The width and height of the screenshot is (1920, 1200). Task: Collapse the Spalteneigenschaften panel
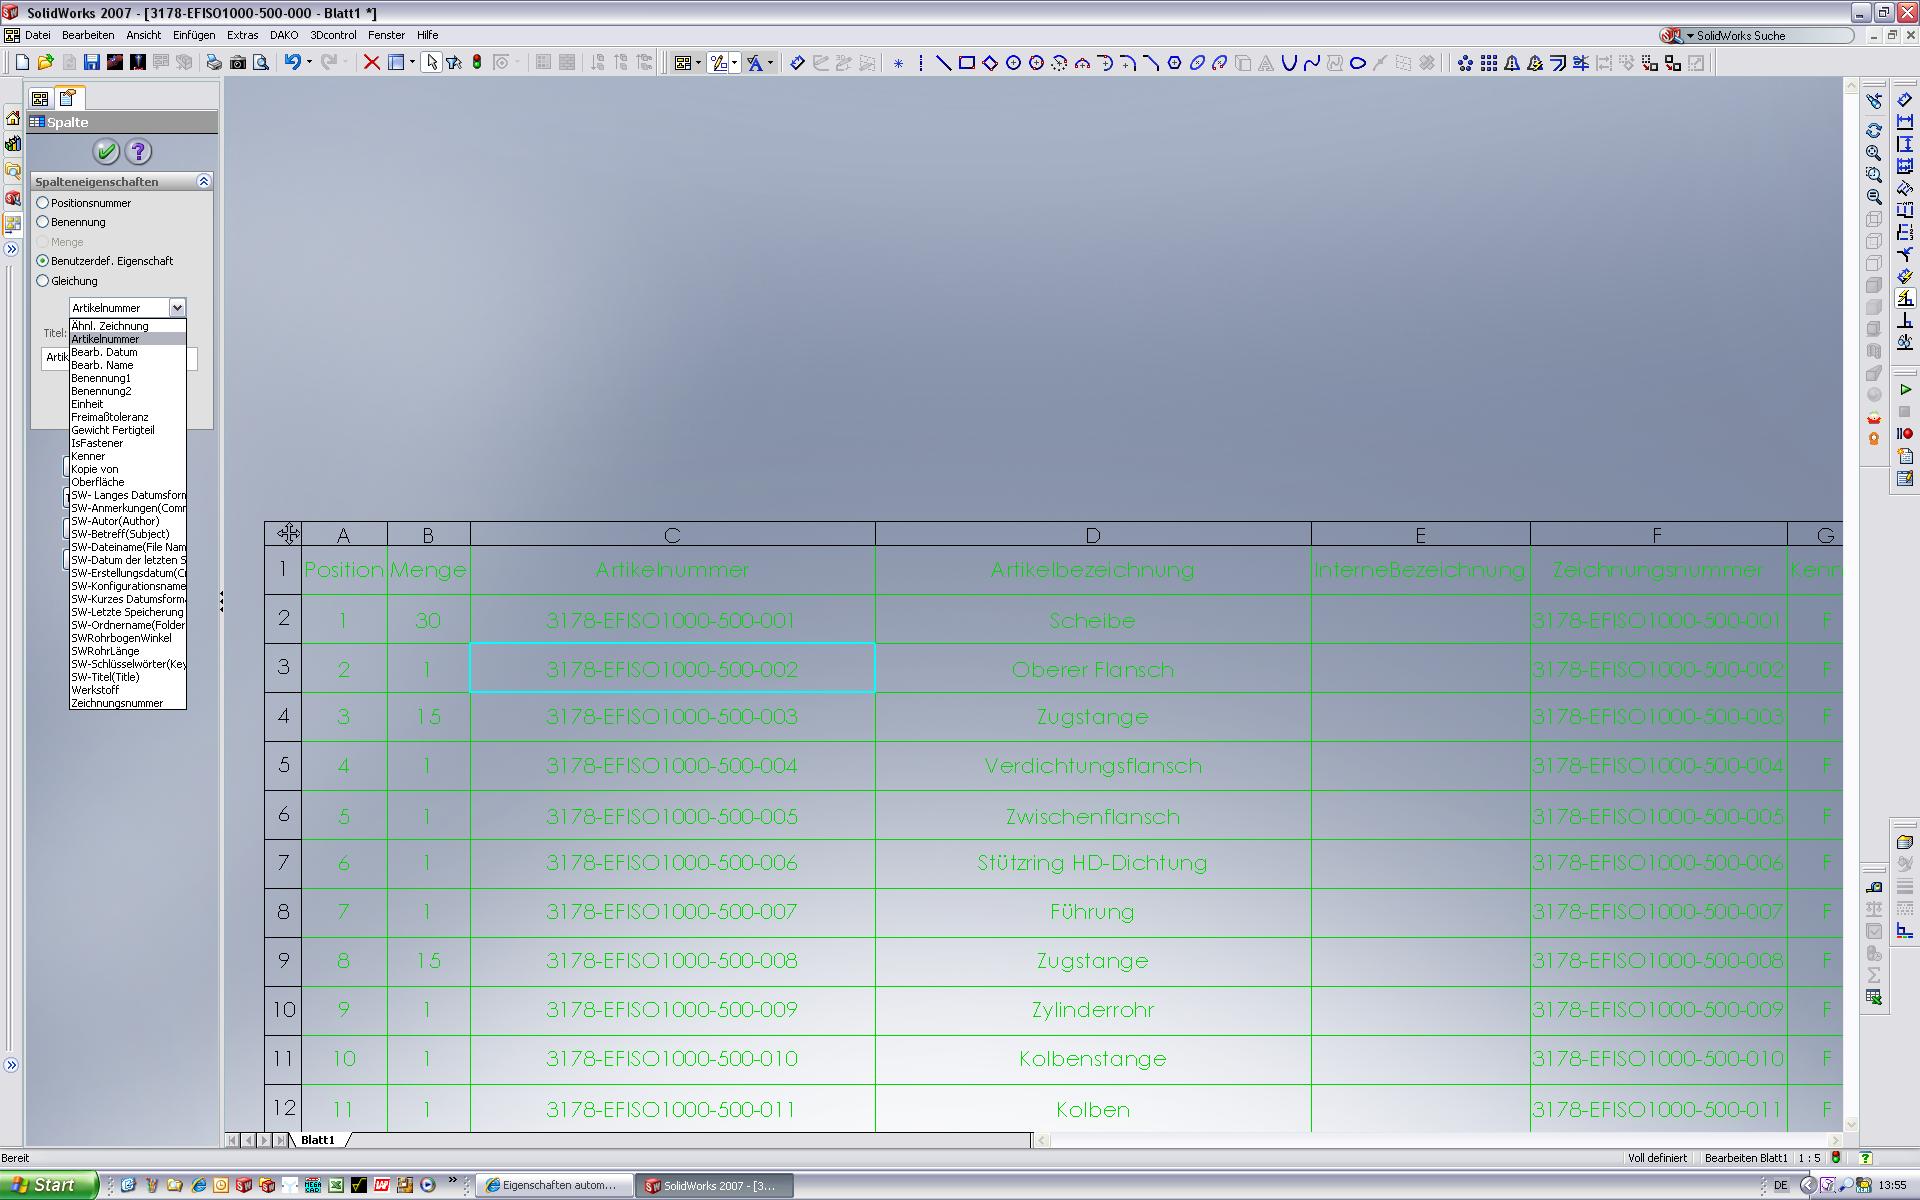point(204,181)
